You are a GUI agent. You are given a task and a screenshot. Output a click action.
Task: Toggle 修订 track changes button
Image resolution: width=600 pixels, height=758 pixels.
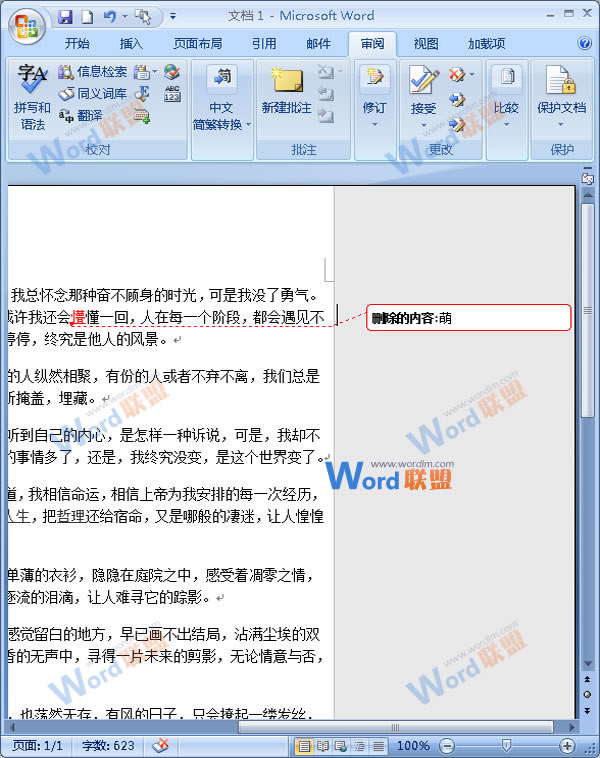tap(375, 89)
